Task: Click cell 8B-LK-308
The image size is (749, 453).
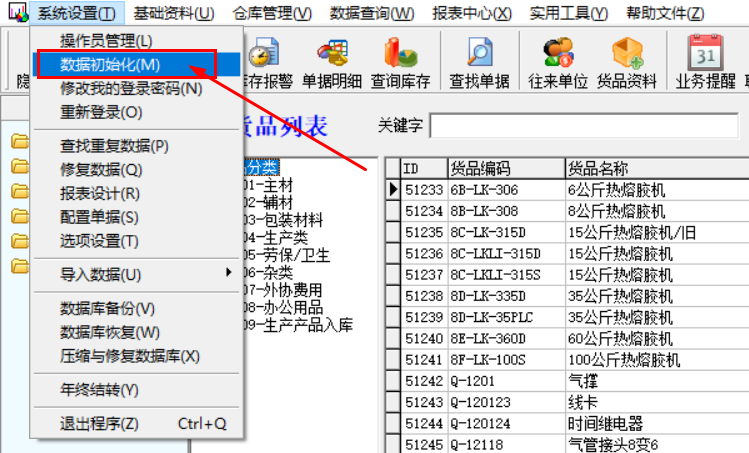Action: [506, 211]
